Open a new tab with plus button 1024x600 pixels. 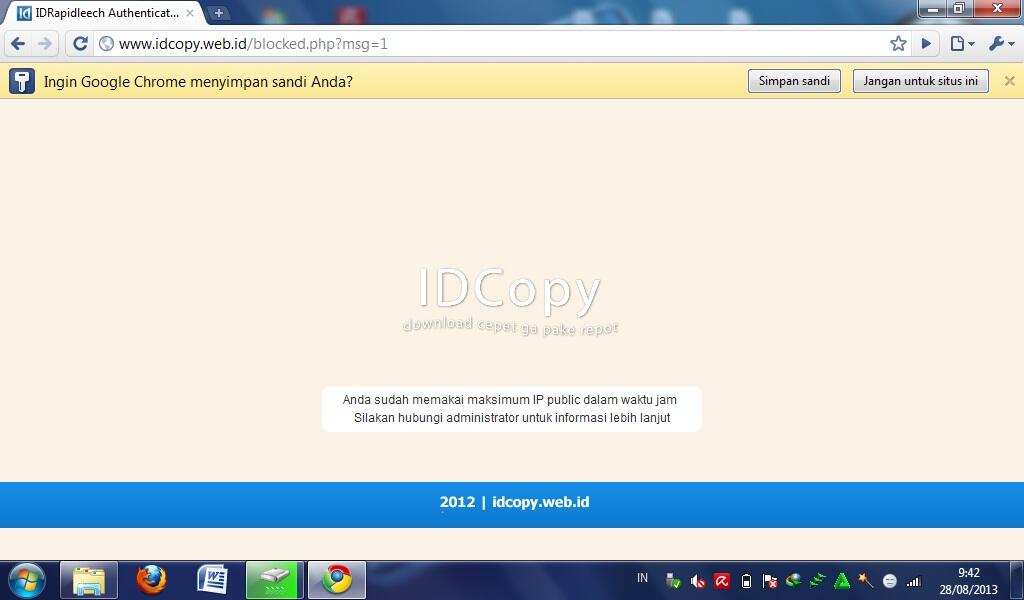pyautogui.click(x=218, y=12)
